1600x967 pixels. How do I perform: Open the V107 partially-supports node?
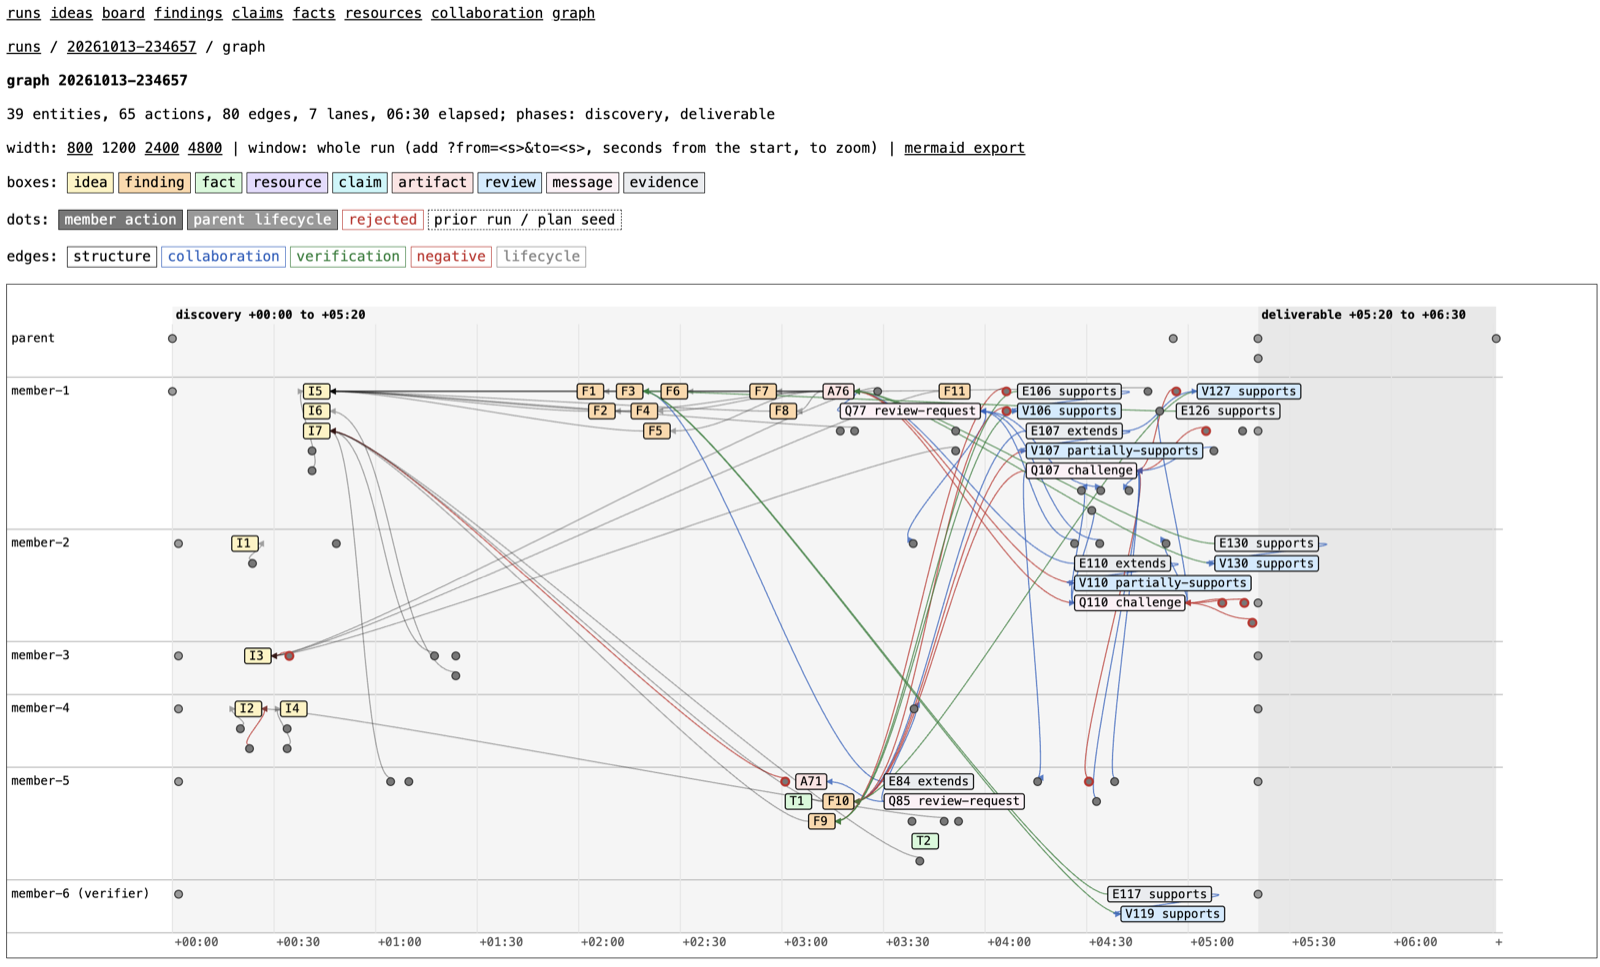[x=1114, y=451]
